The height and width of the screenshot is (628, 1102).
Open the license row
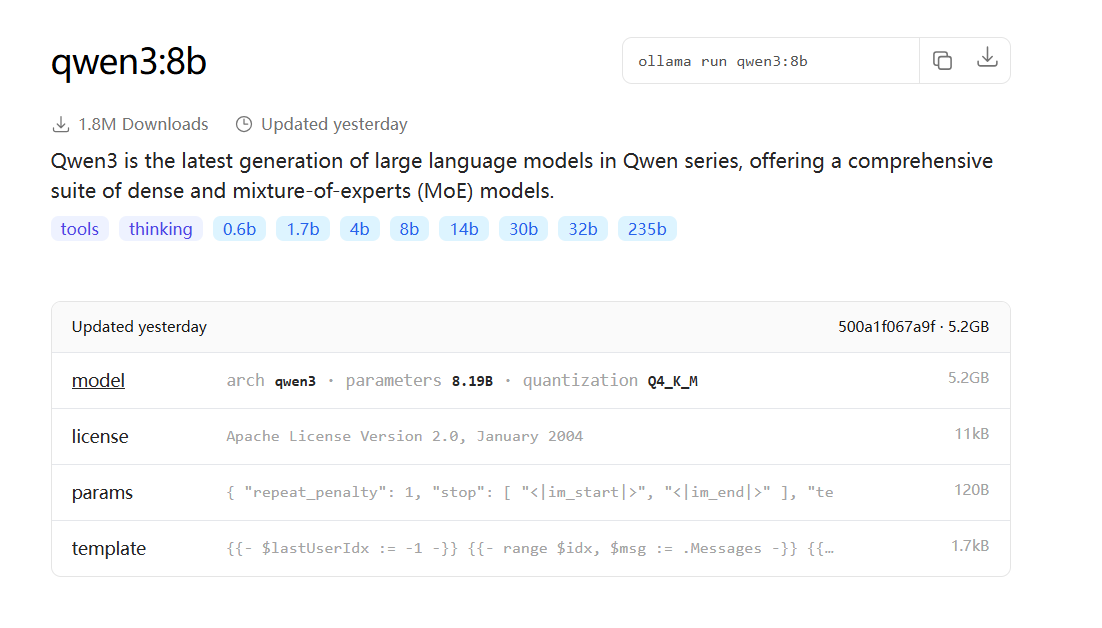tap(531, 436)
